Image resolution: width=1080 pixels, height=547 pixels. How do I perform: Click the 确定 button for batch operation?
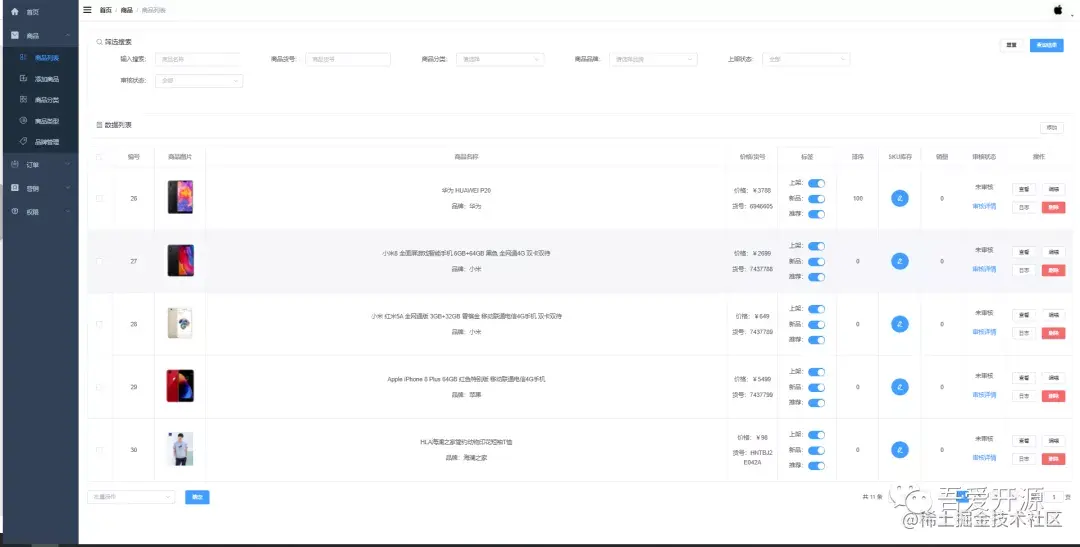tap(197, 497)
